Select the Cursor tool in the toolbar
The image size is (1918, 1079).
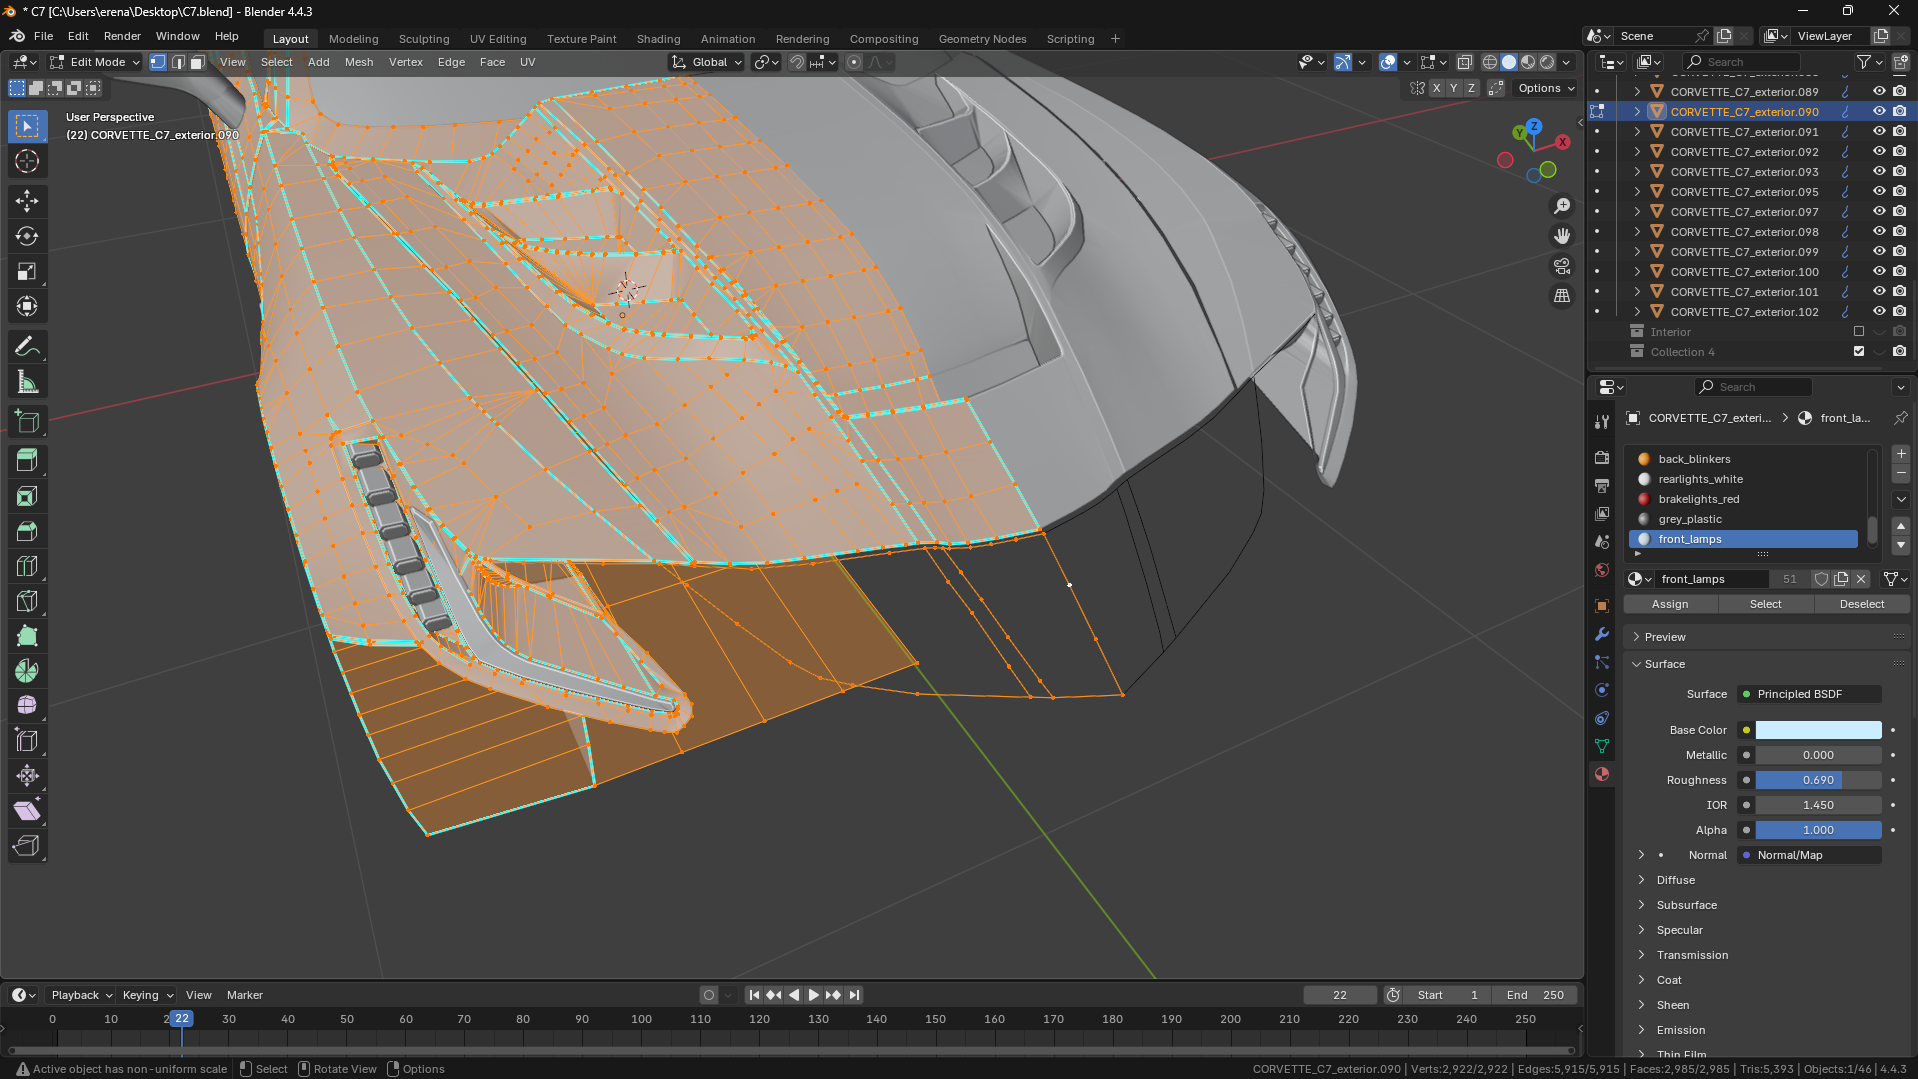coord(27,161)
